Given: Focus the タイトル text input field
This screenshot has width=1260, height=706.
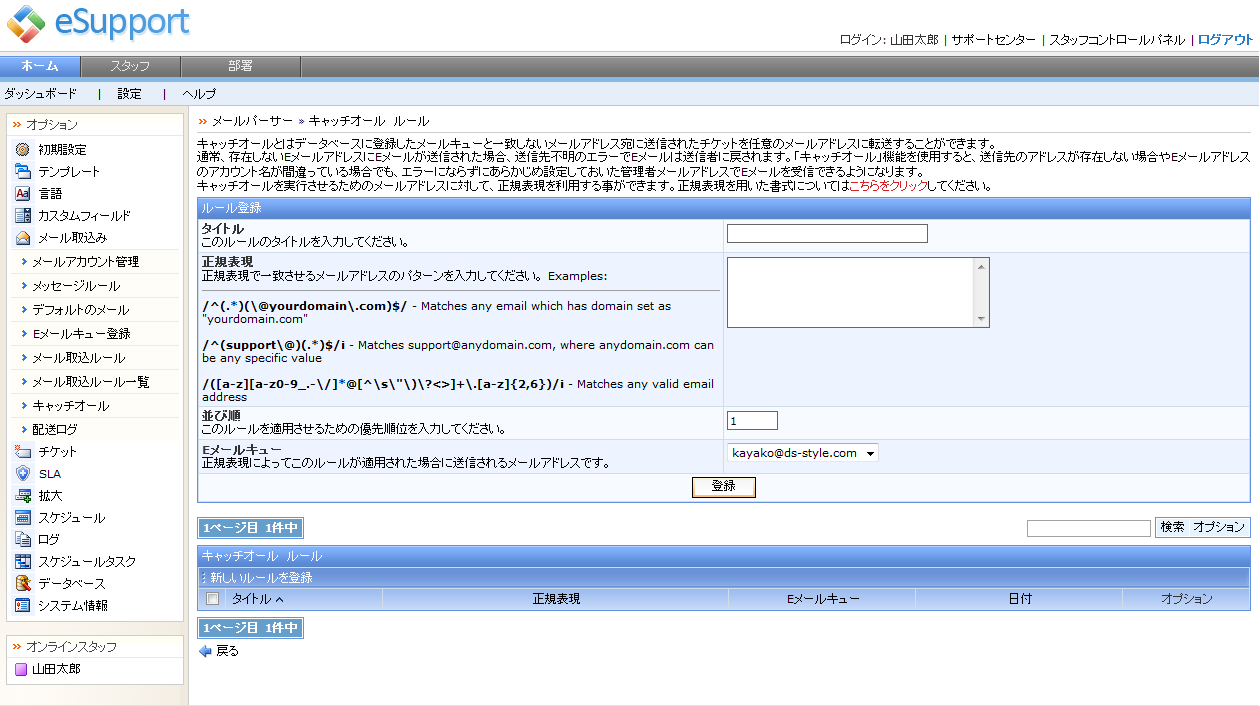Looking at the screenshot, I should pyautogui.click(x=827, y=234).
